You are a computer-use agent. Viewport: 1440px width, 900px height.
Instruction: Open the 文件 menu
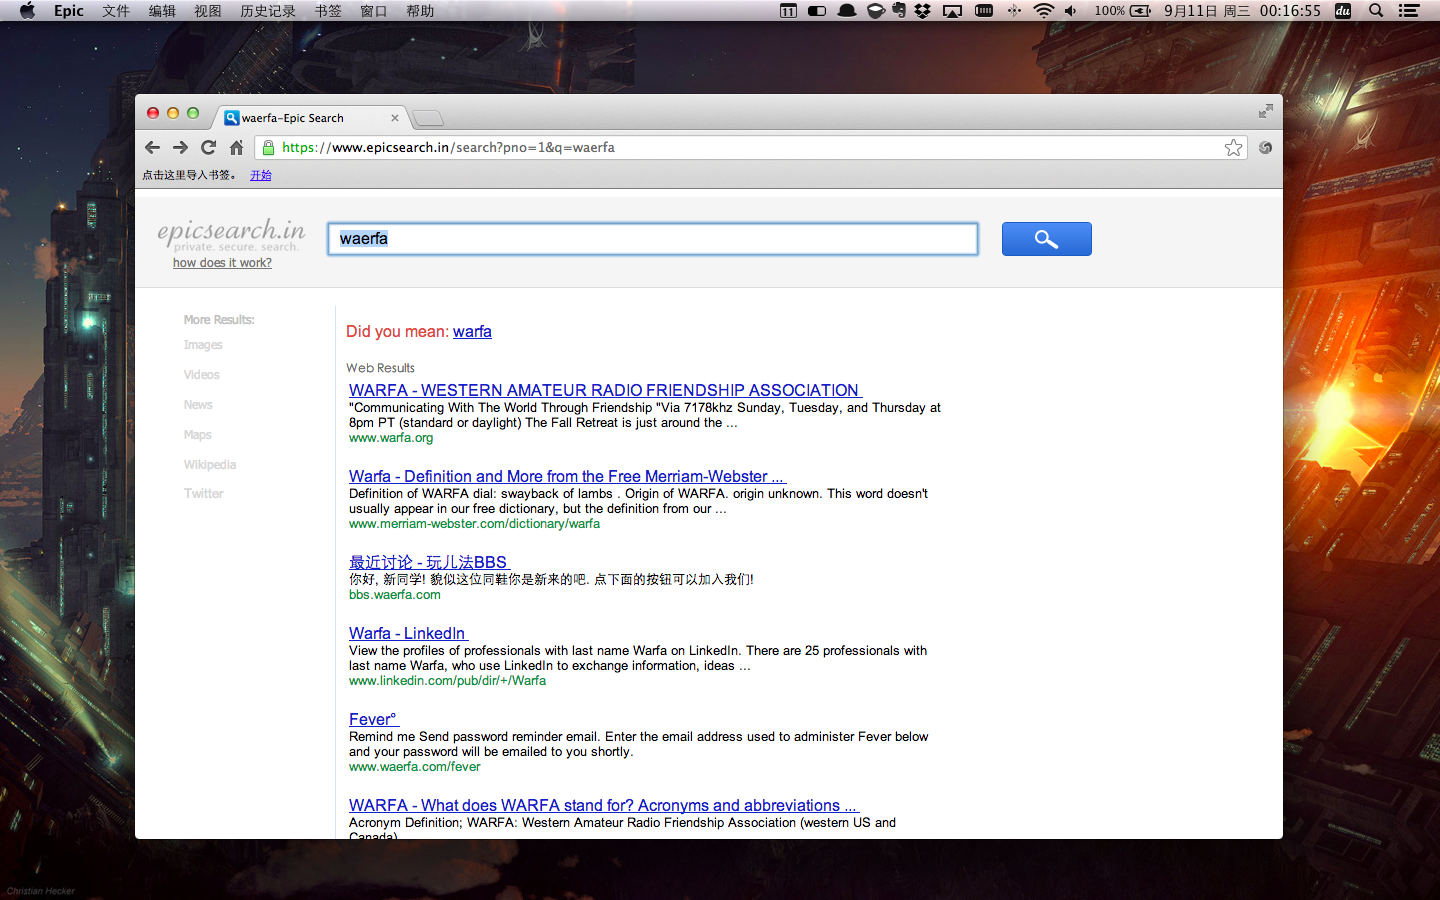click(x=116, y=11)
